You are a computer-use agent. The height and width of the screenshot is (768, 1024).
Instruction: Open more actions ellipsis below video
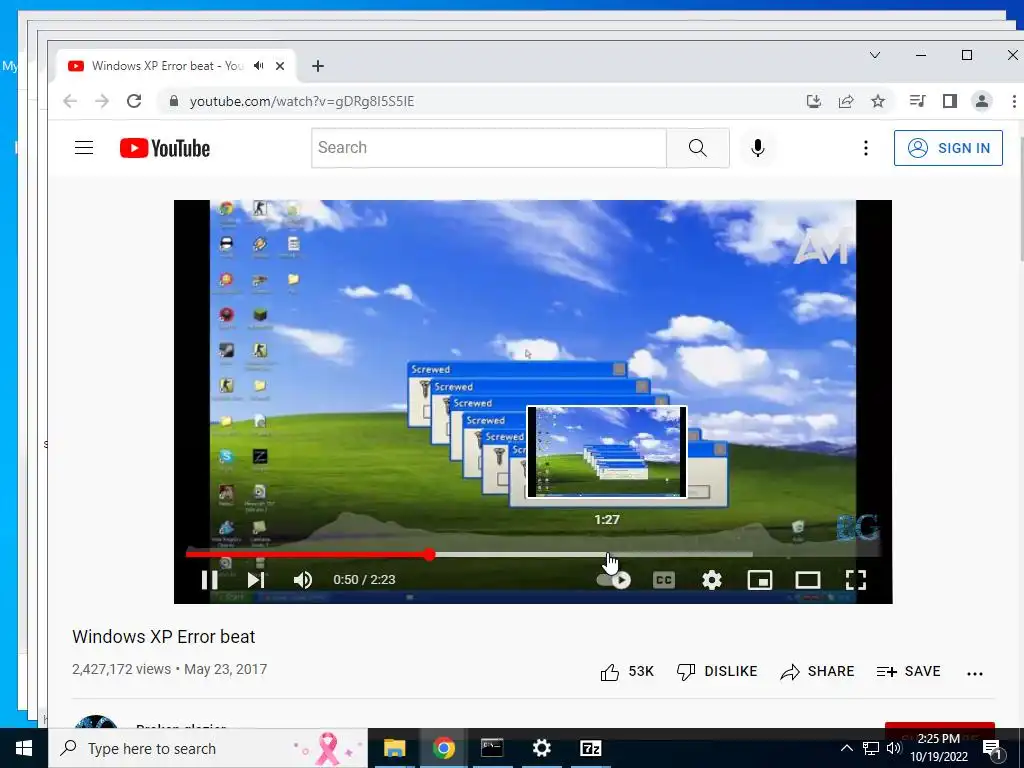974,673
